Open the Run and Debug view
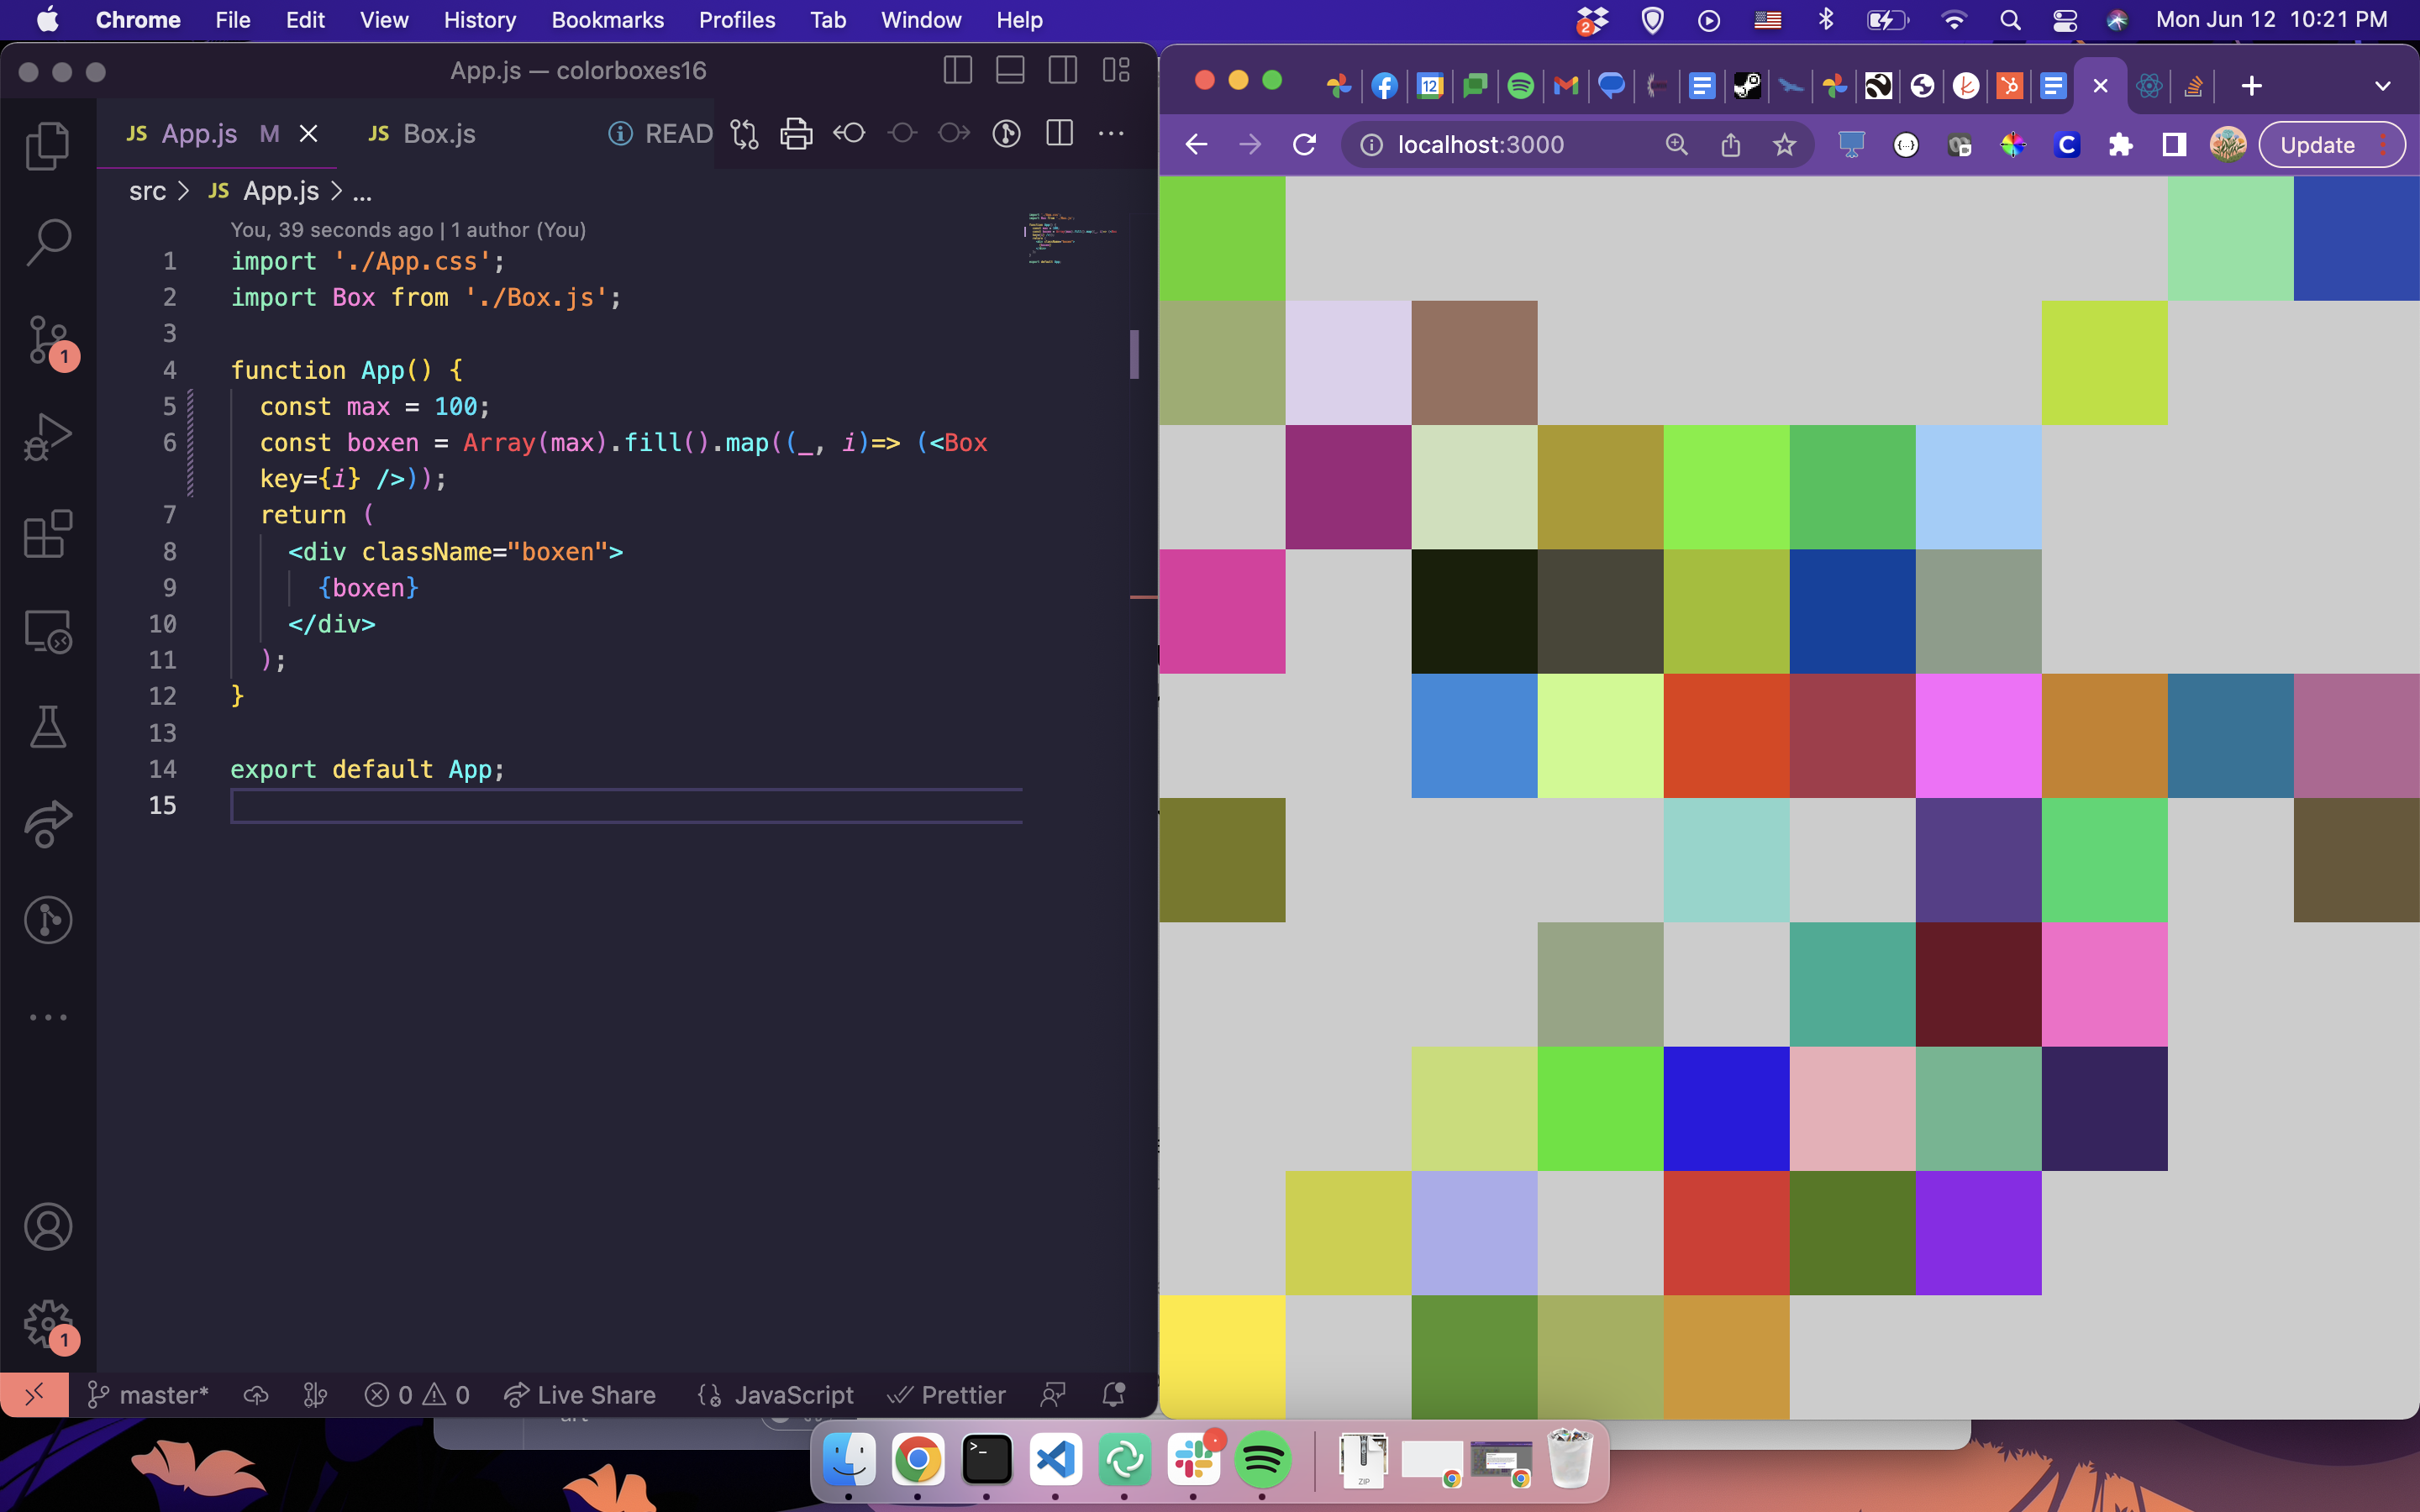This screenshot has height=1512, width=2420. pyautogui.click(x=47, y=436)
